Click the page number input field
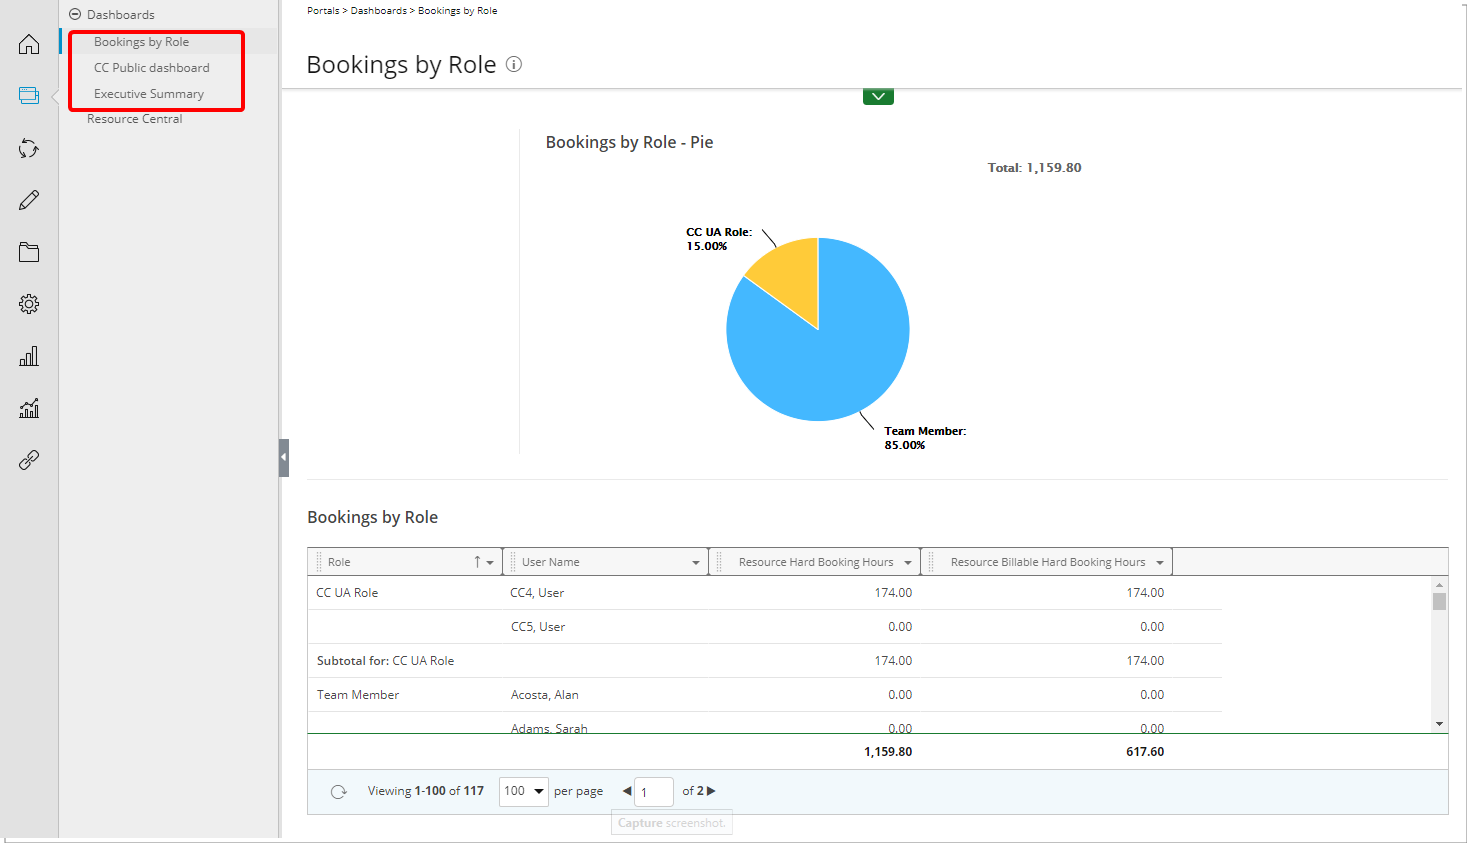The image size is (1467, 843). click(x=654, y=792)
